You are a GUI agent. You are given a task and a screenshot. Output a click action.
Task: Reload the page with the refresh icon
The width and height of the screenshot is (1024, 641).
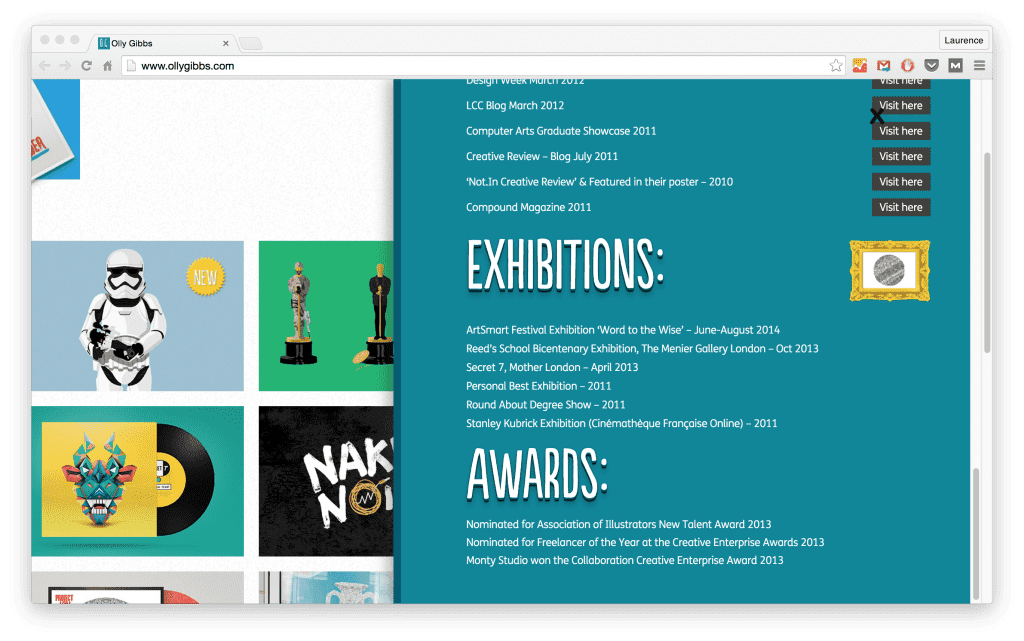tap(86, 66)
